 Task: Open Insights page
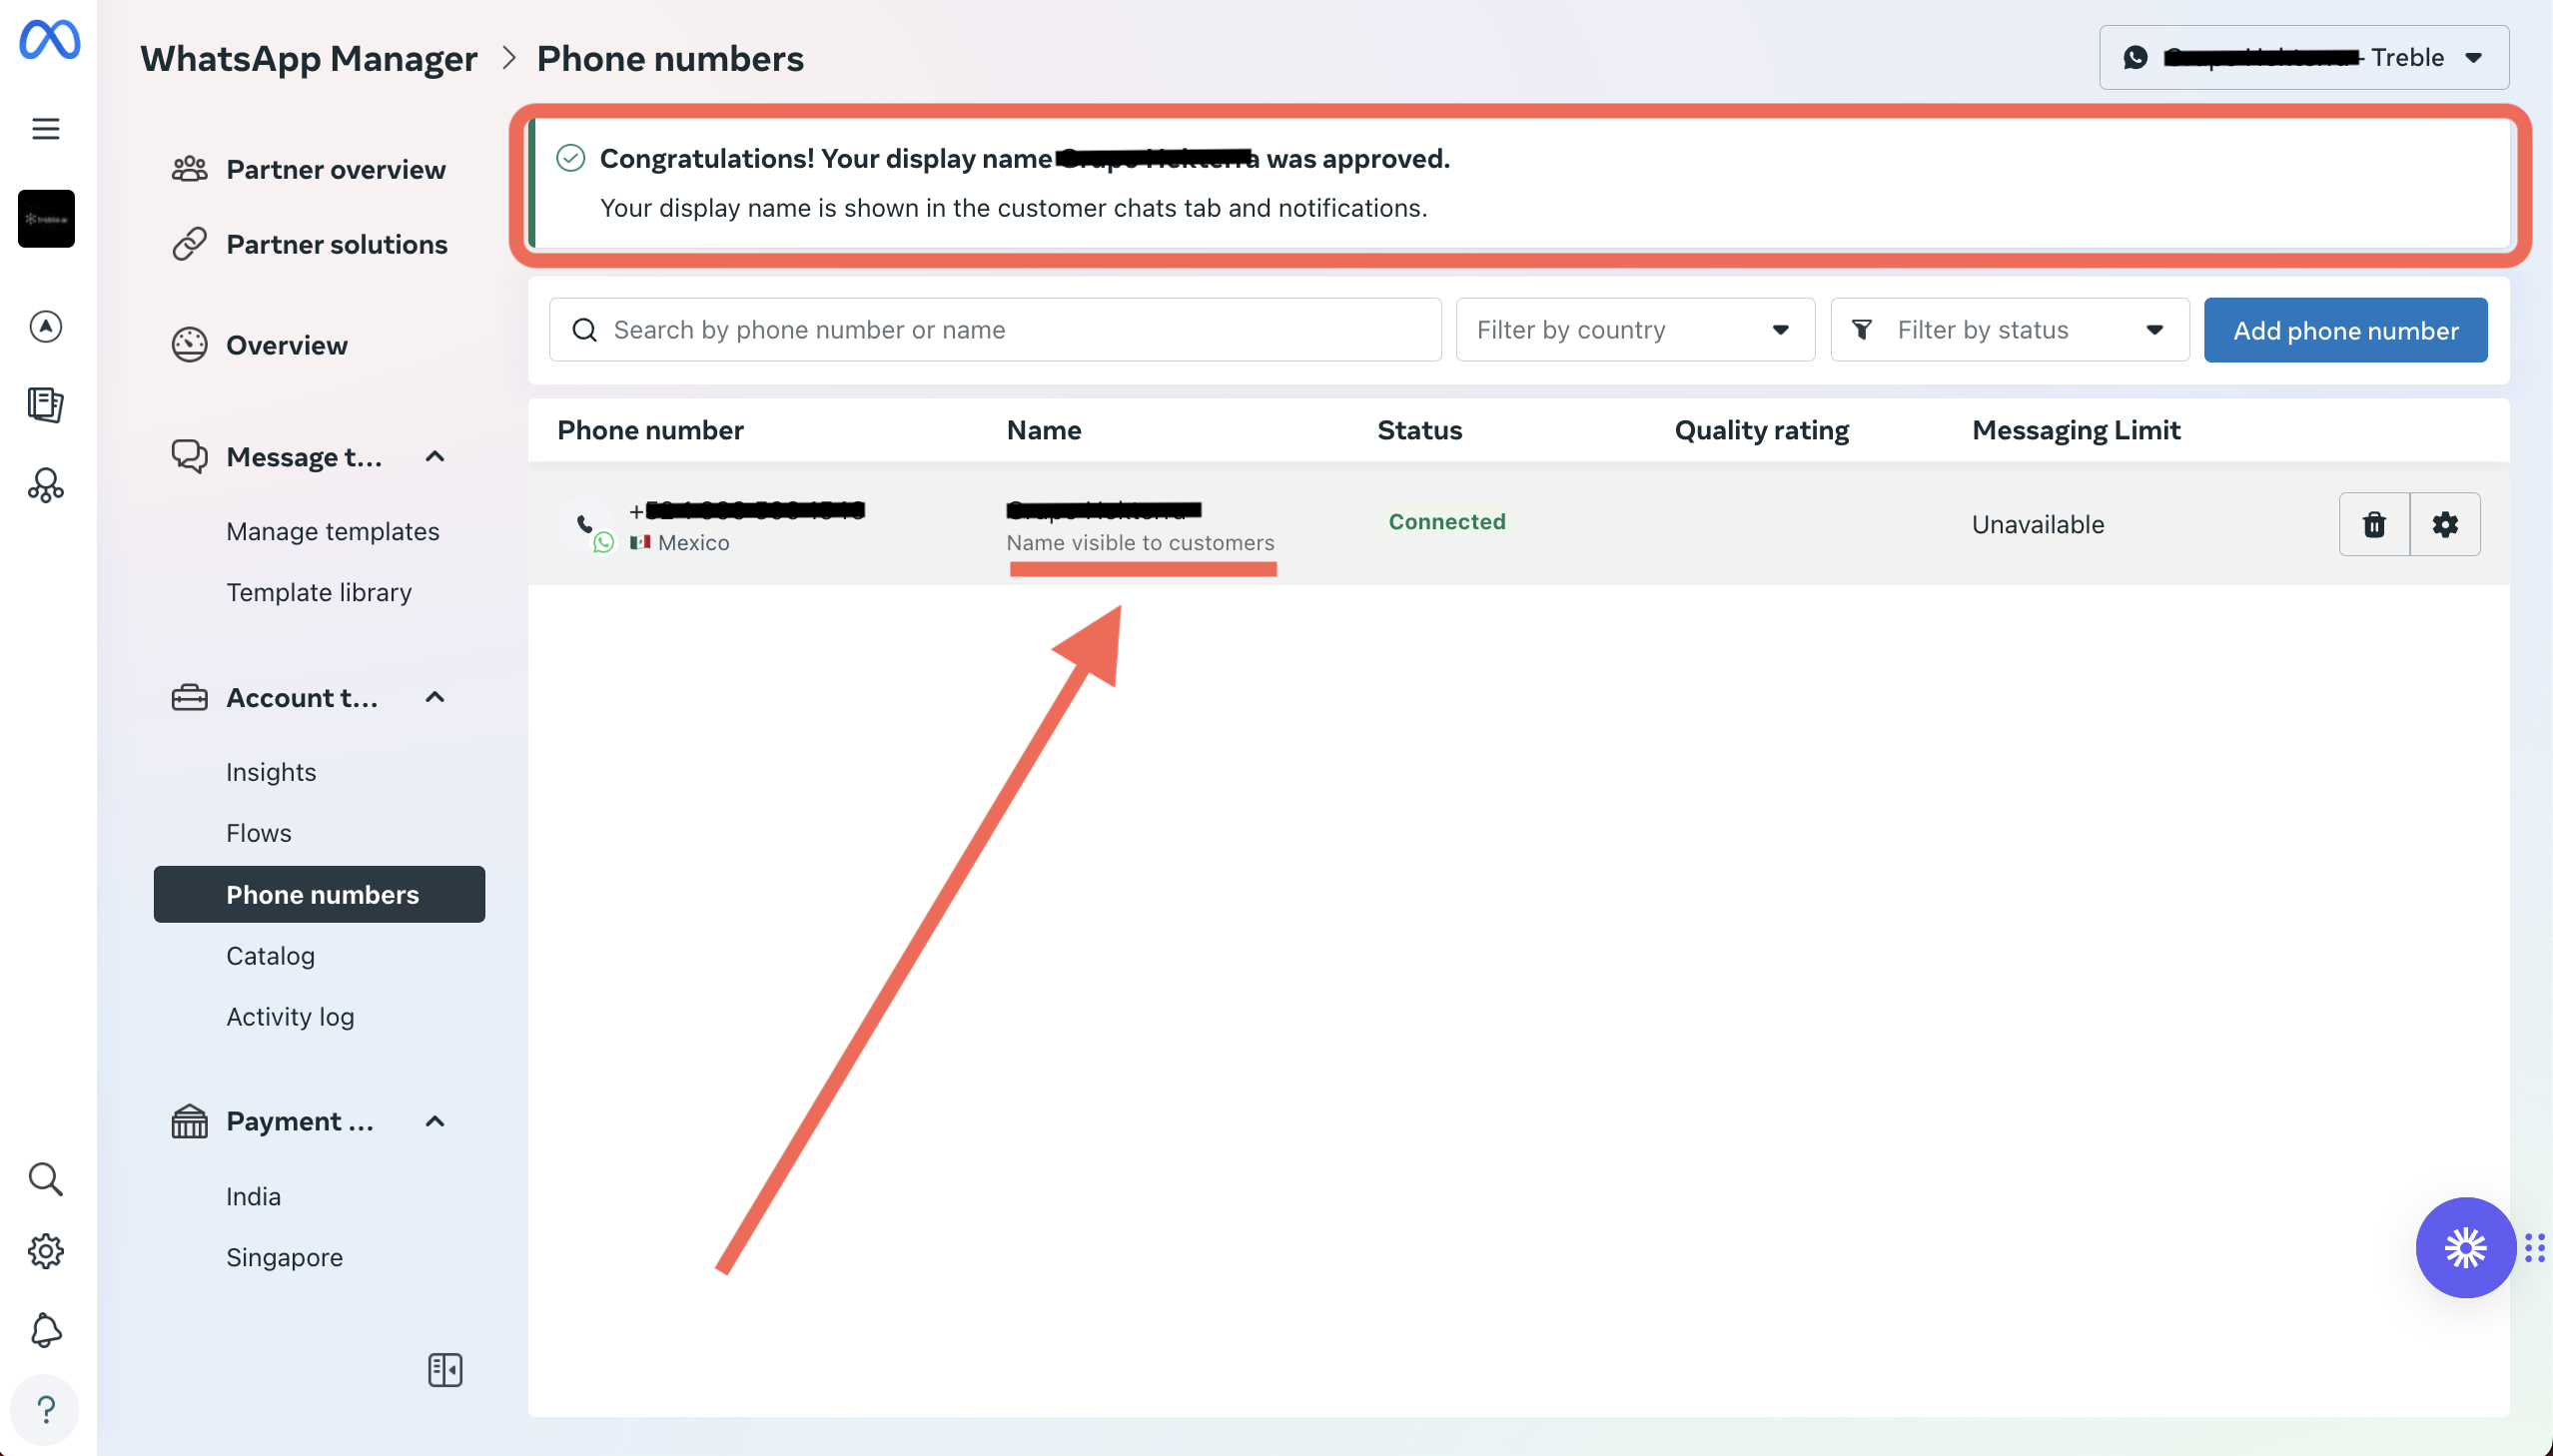point(271,772)
